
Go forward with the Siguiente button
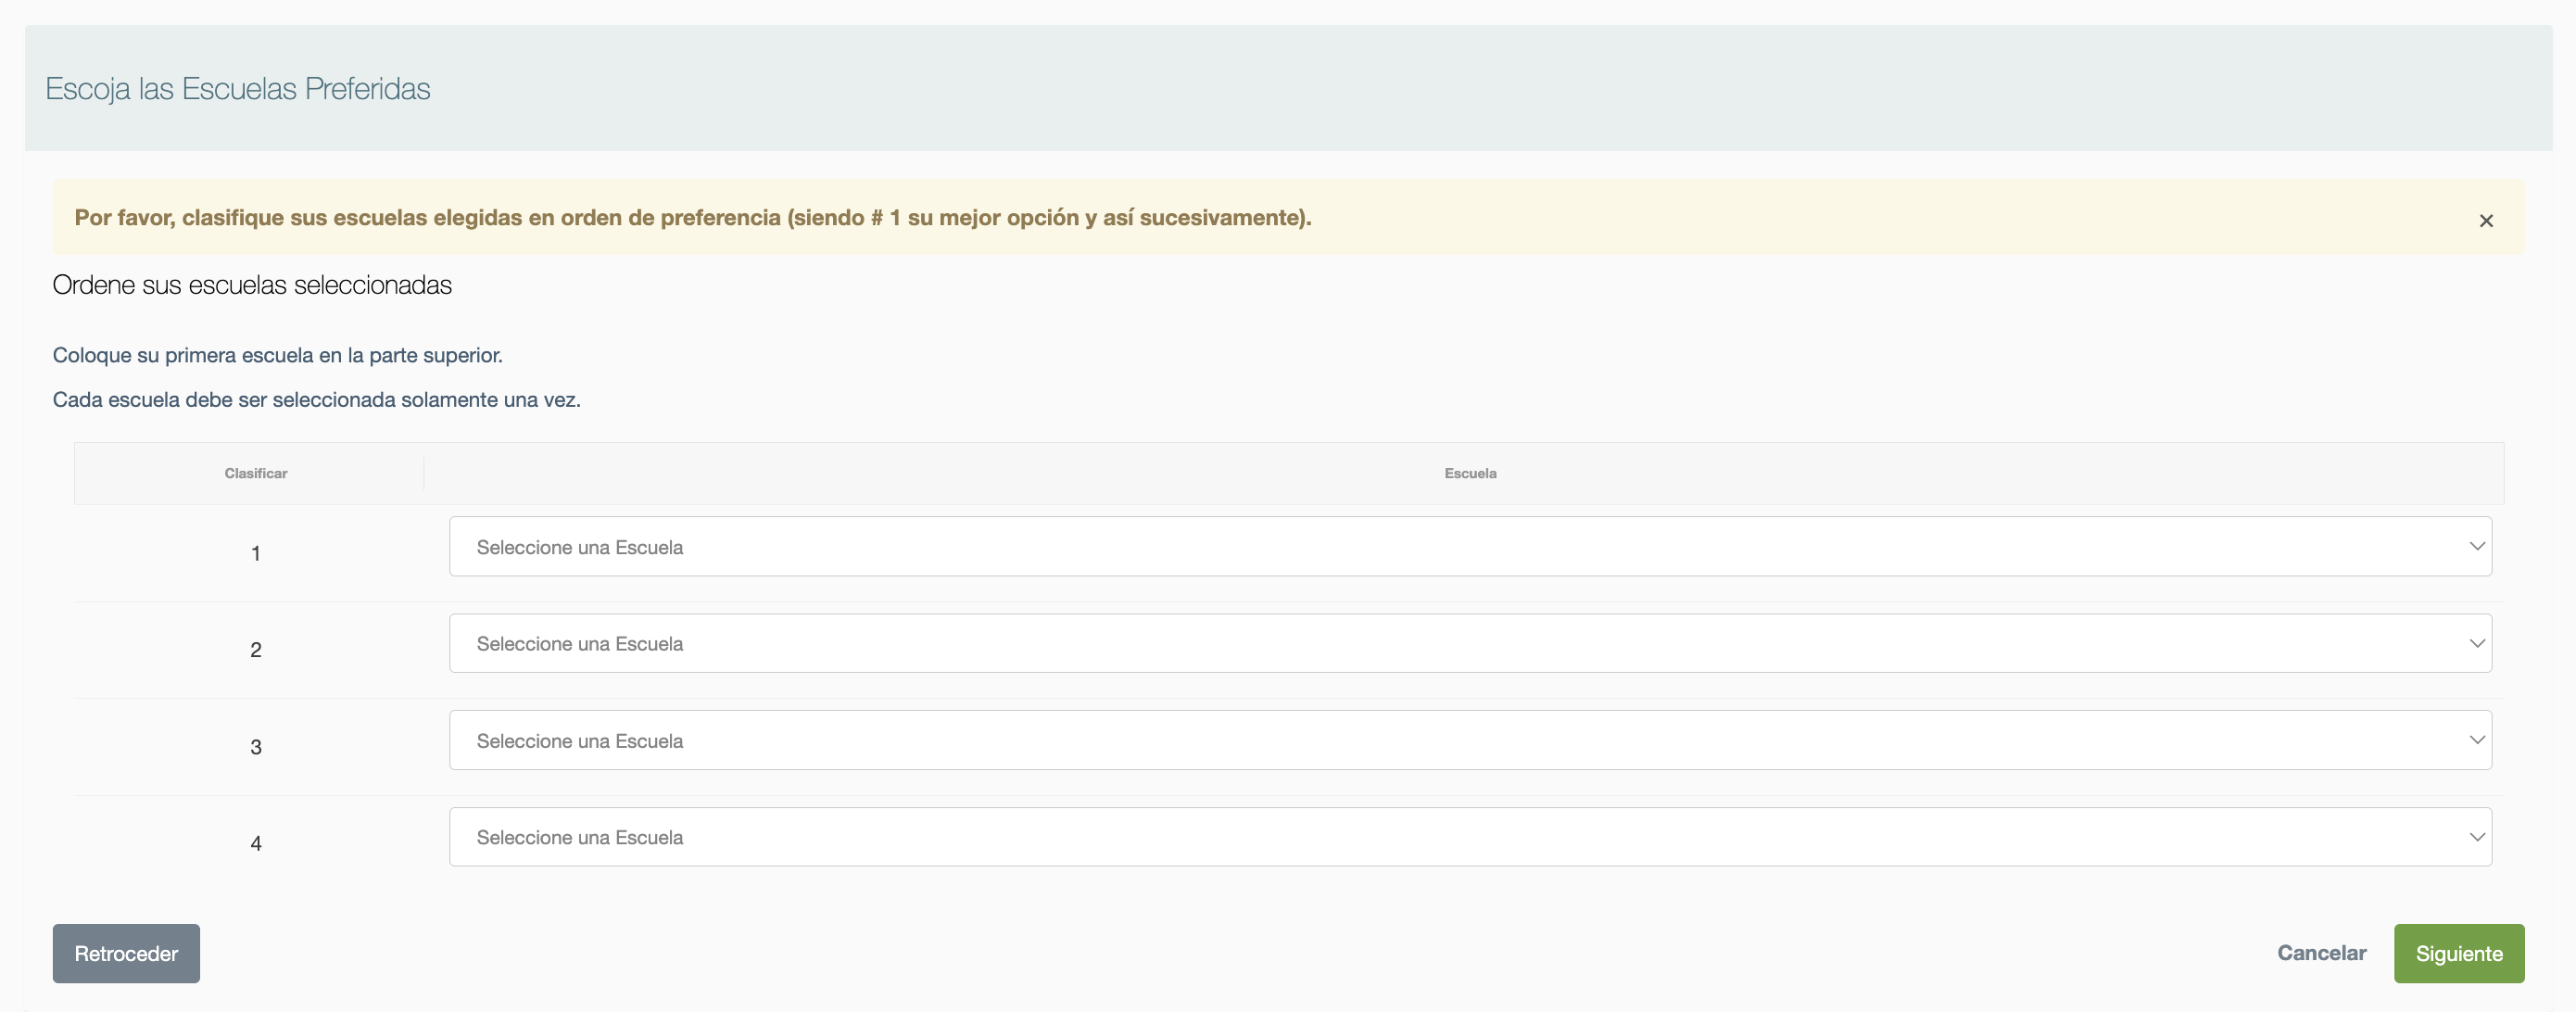[x=2459, y=953]
